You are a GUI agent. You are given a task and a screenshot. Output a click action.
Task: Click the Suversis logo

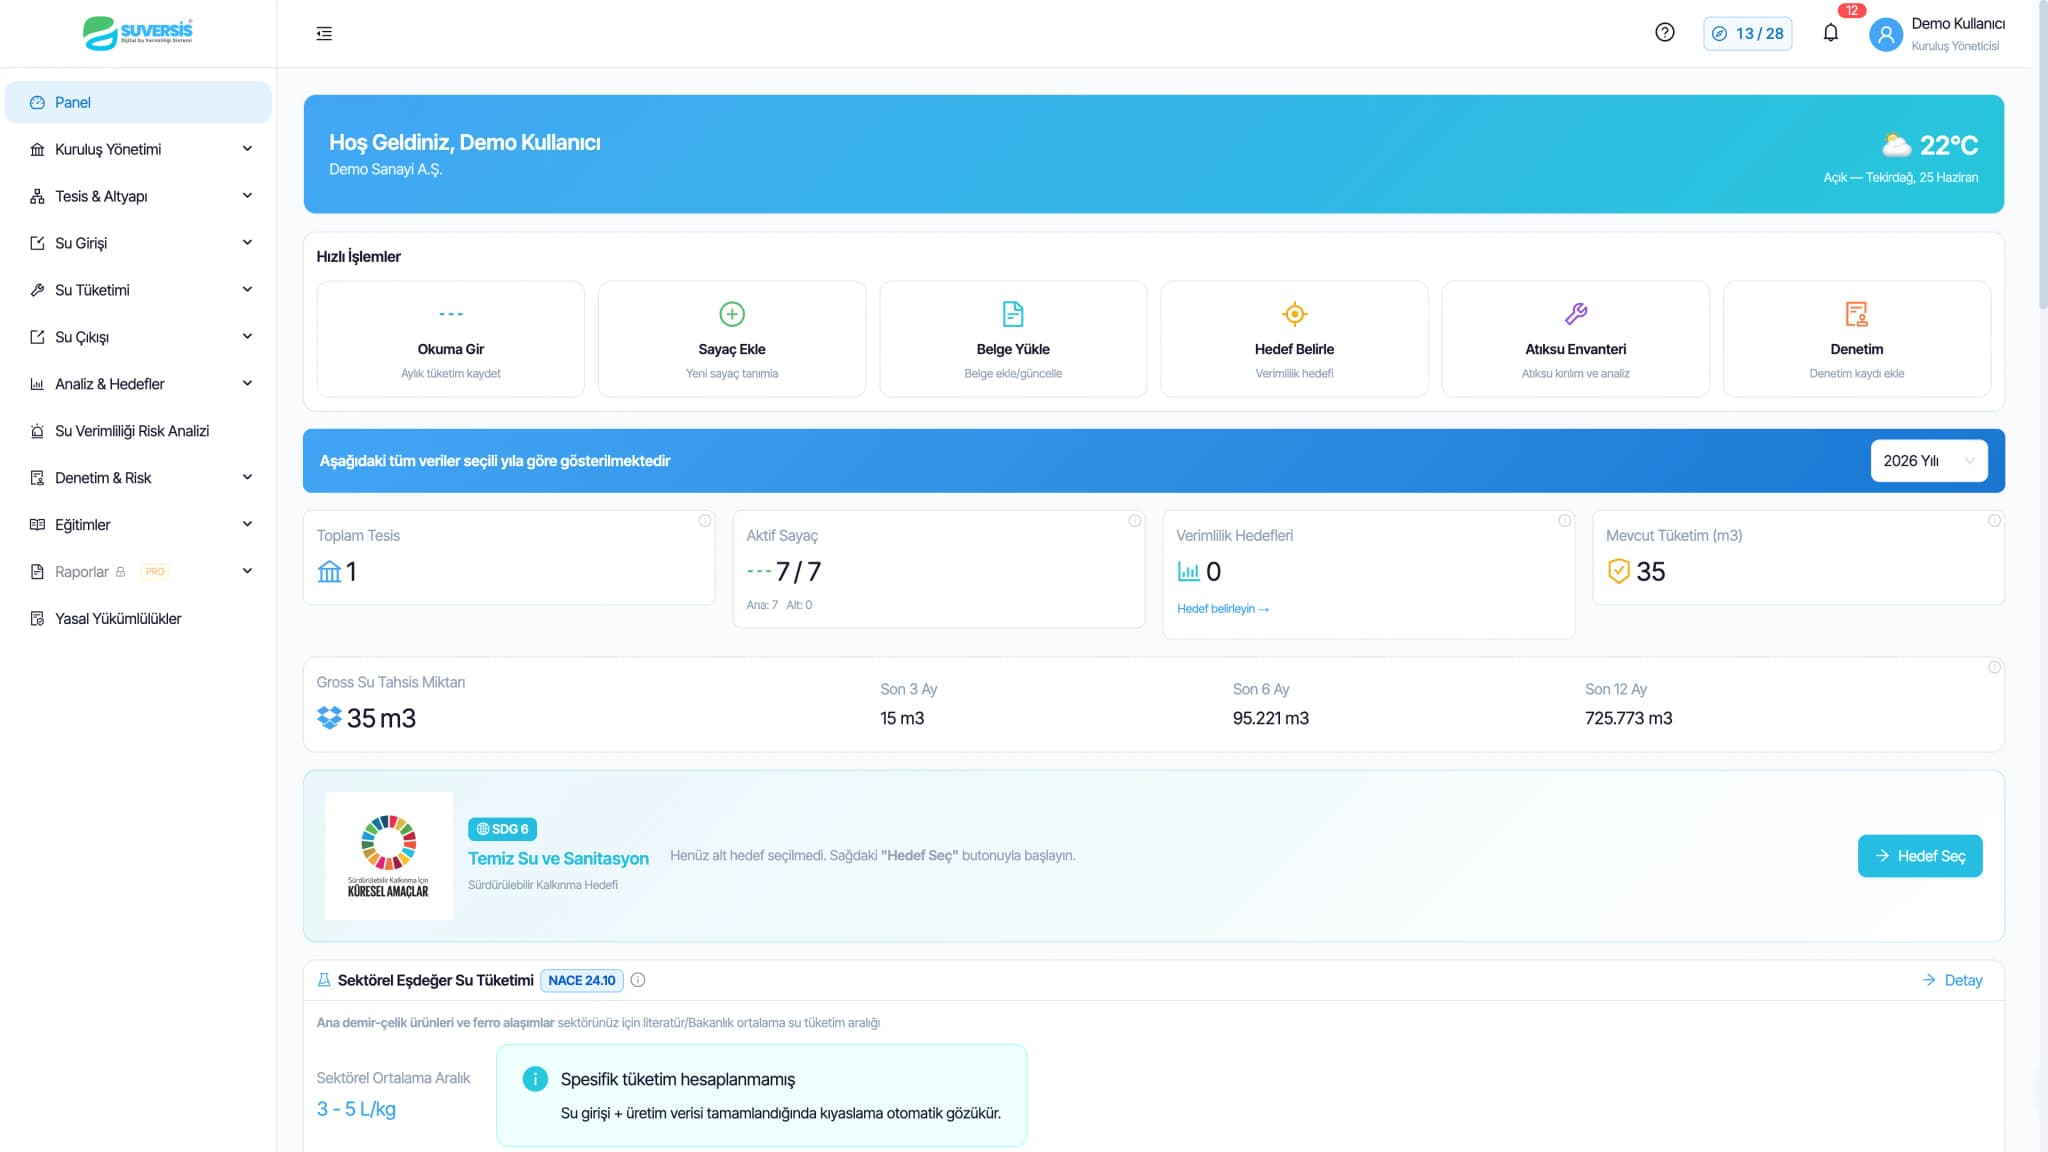[138, 33]
